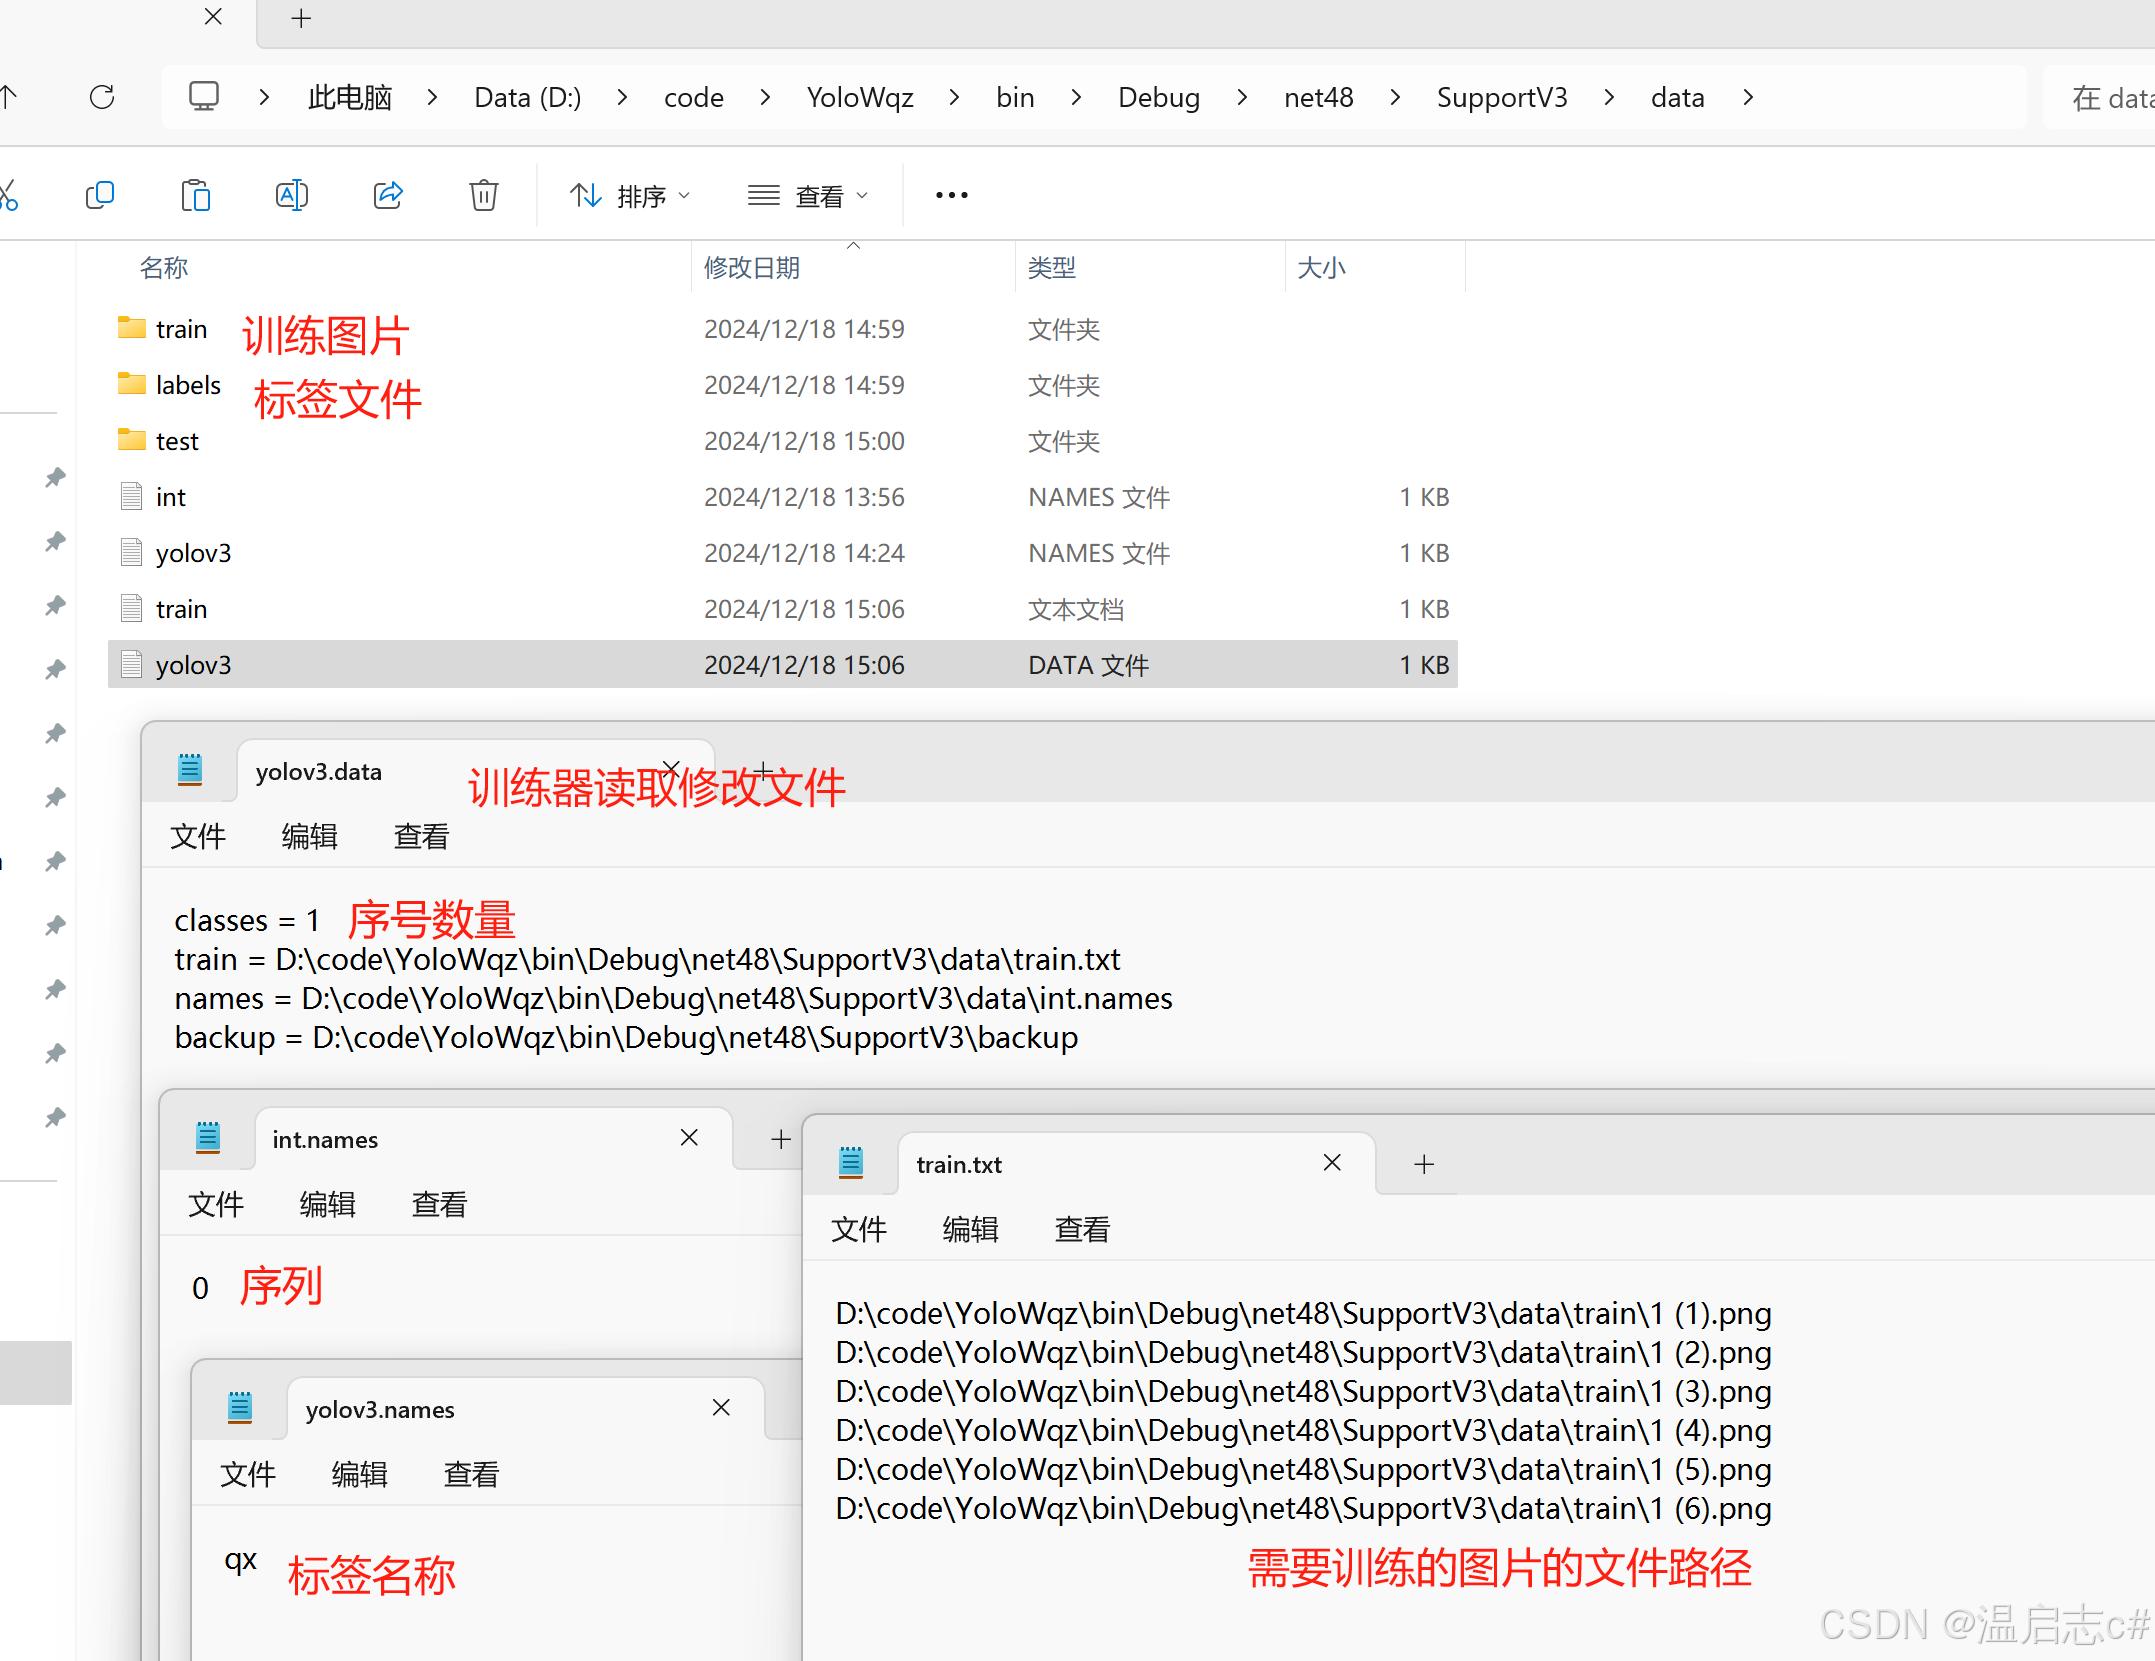
Task: Open the three-dots more options menu
Action: pos(951,195)
